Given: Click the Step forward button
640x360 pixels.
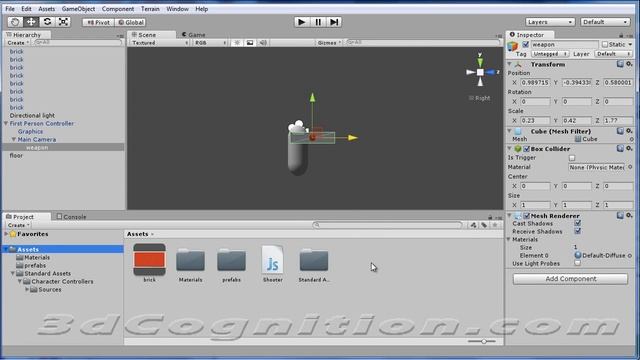Looking at the screenshot, I should coord(334,22).
